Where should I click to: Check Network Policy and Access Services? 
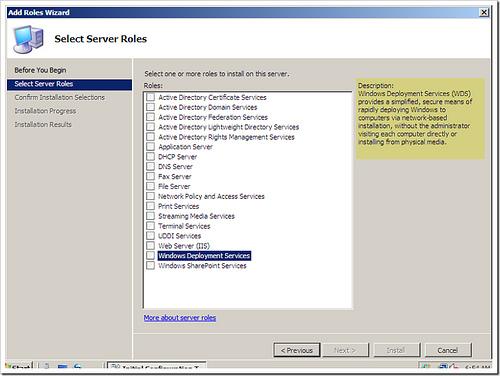pyautogui.click(x=150, y=196)
